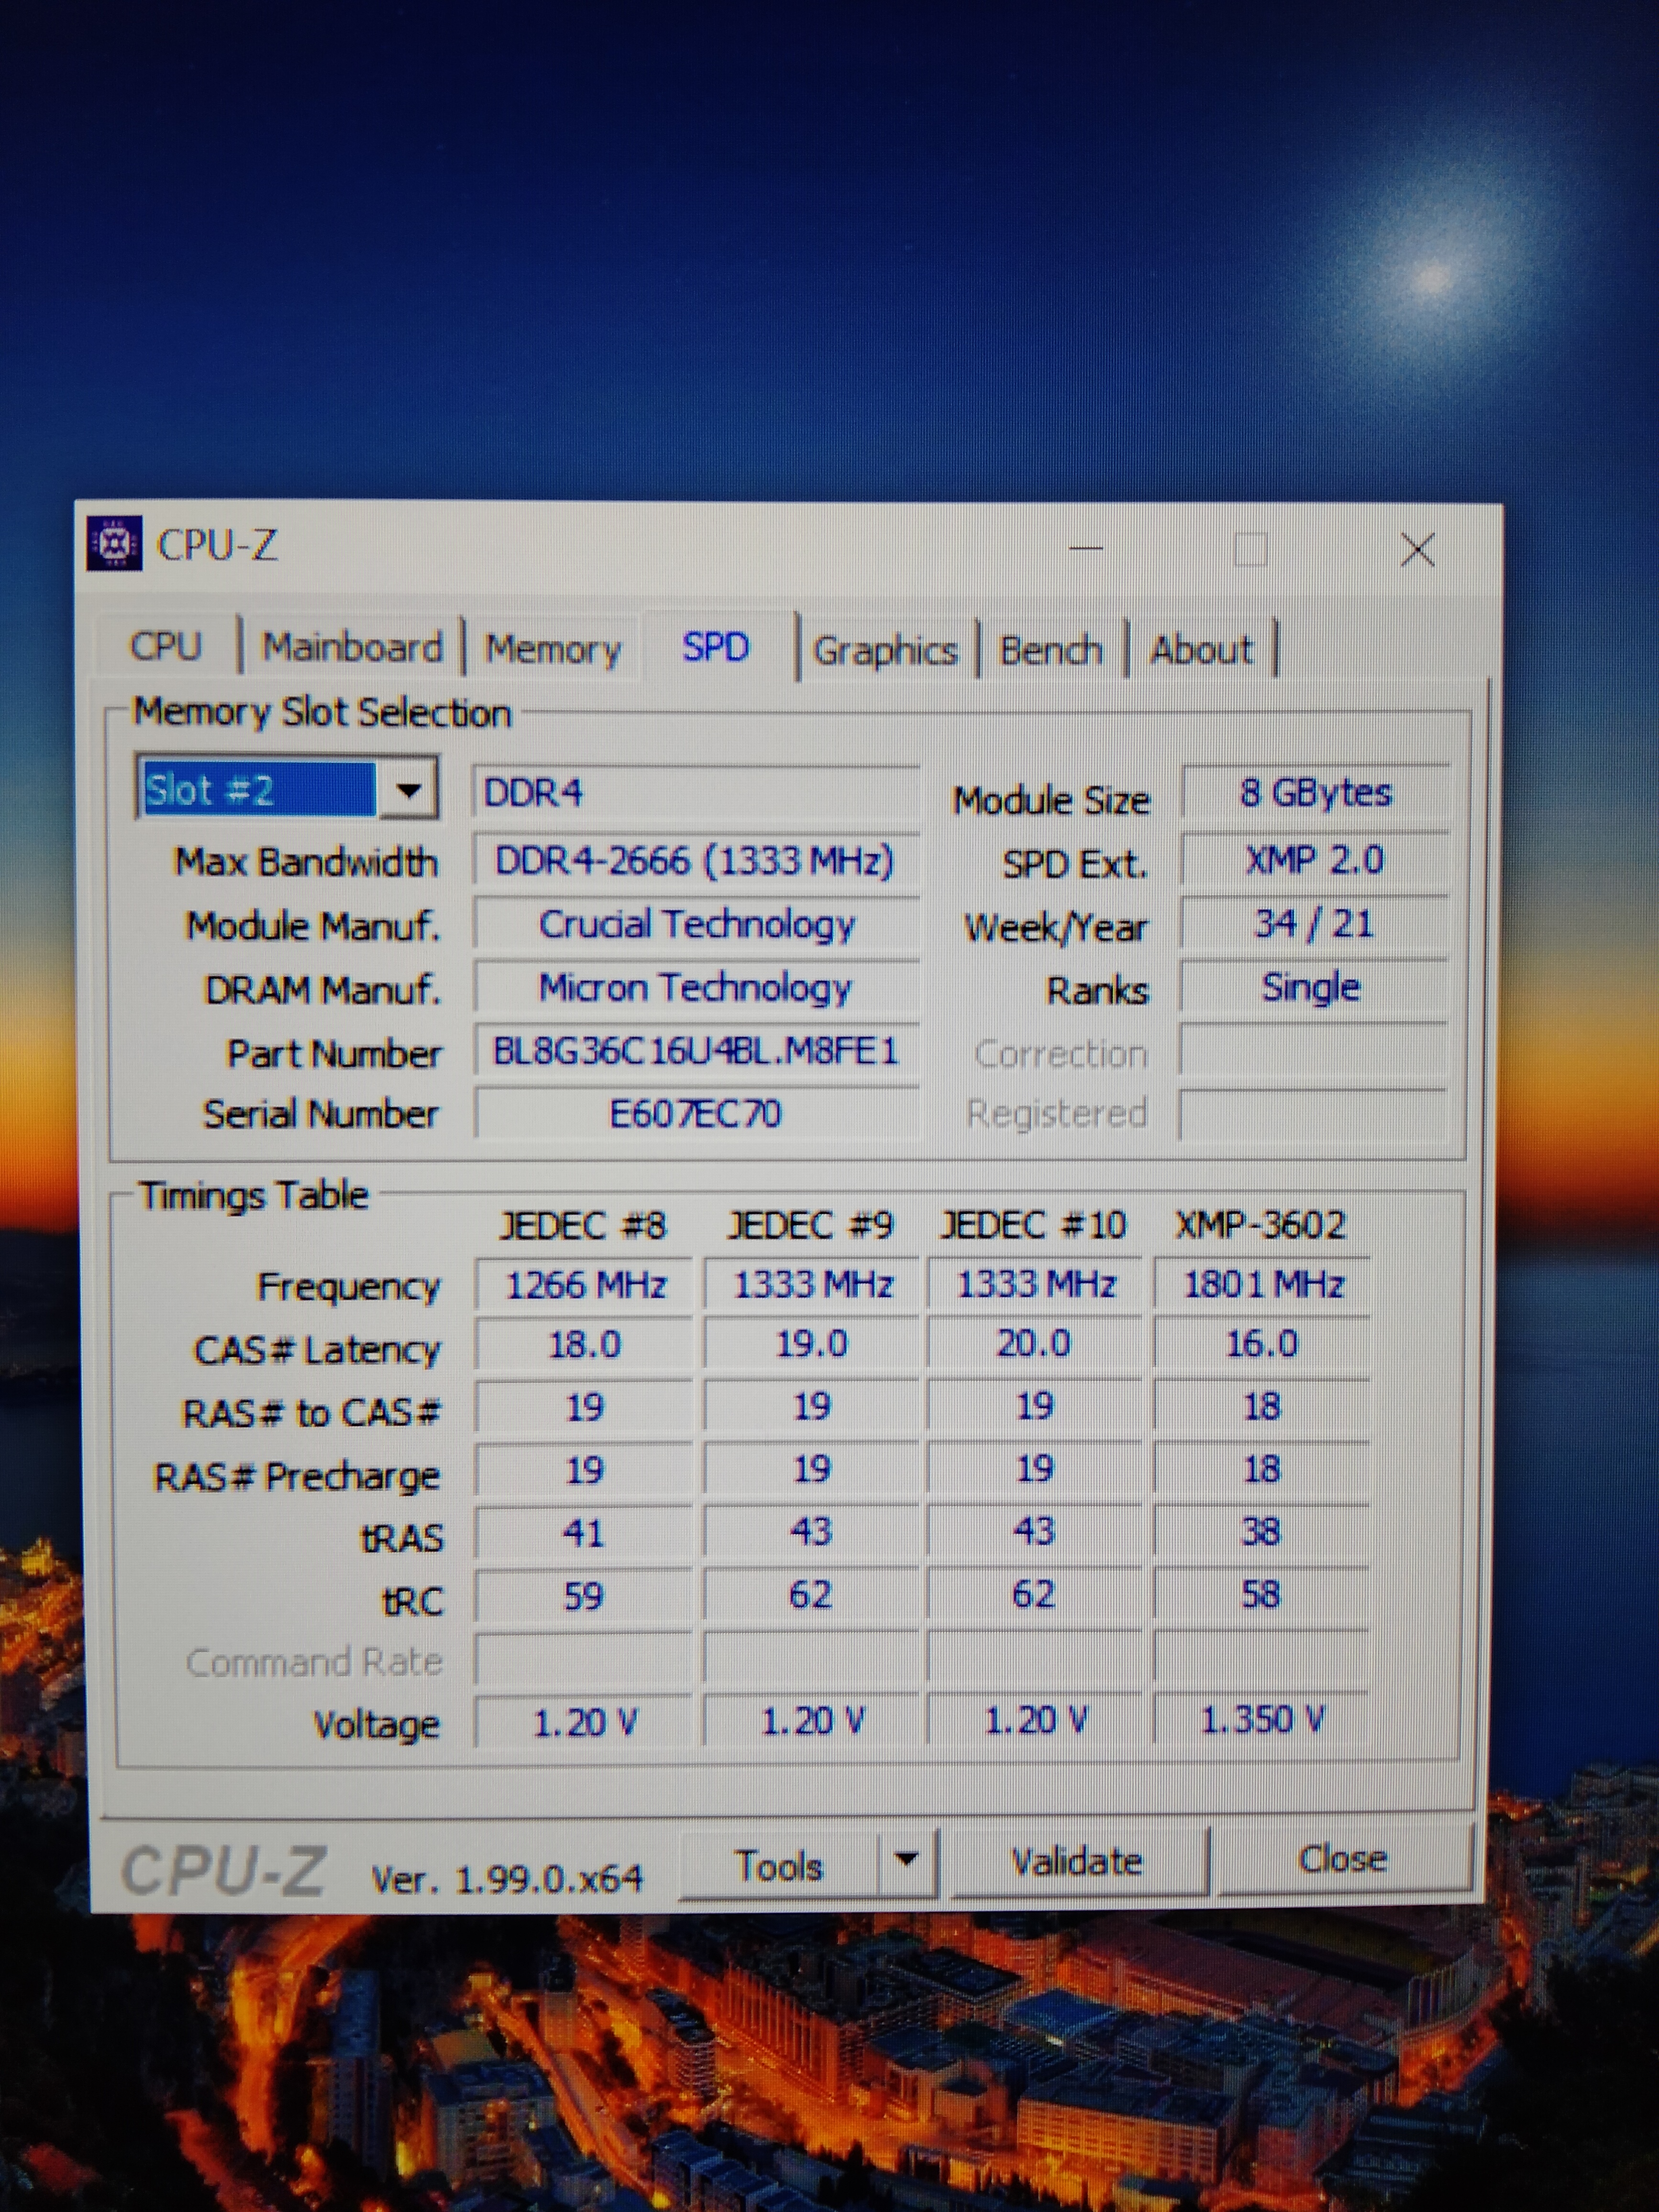Click the 34 / 21 Week/Year value
This screenshot has width=1659, height=2212.
coord(1314,923)
